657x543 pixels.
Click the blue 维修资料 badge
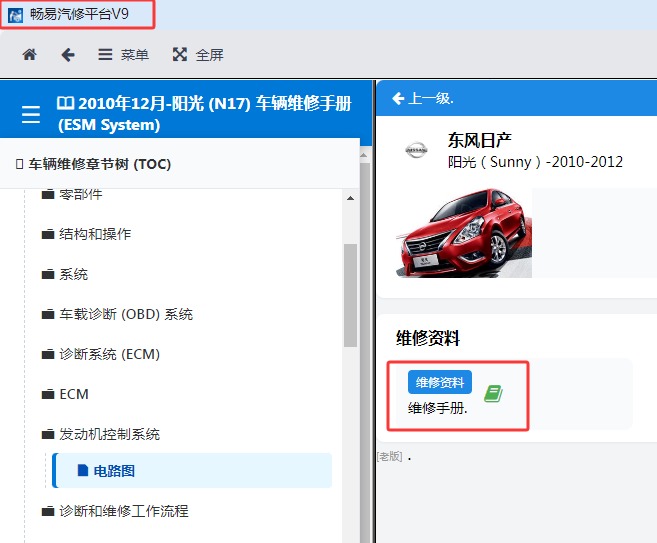(440, 382)
